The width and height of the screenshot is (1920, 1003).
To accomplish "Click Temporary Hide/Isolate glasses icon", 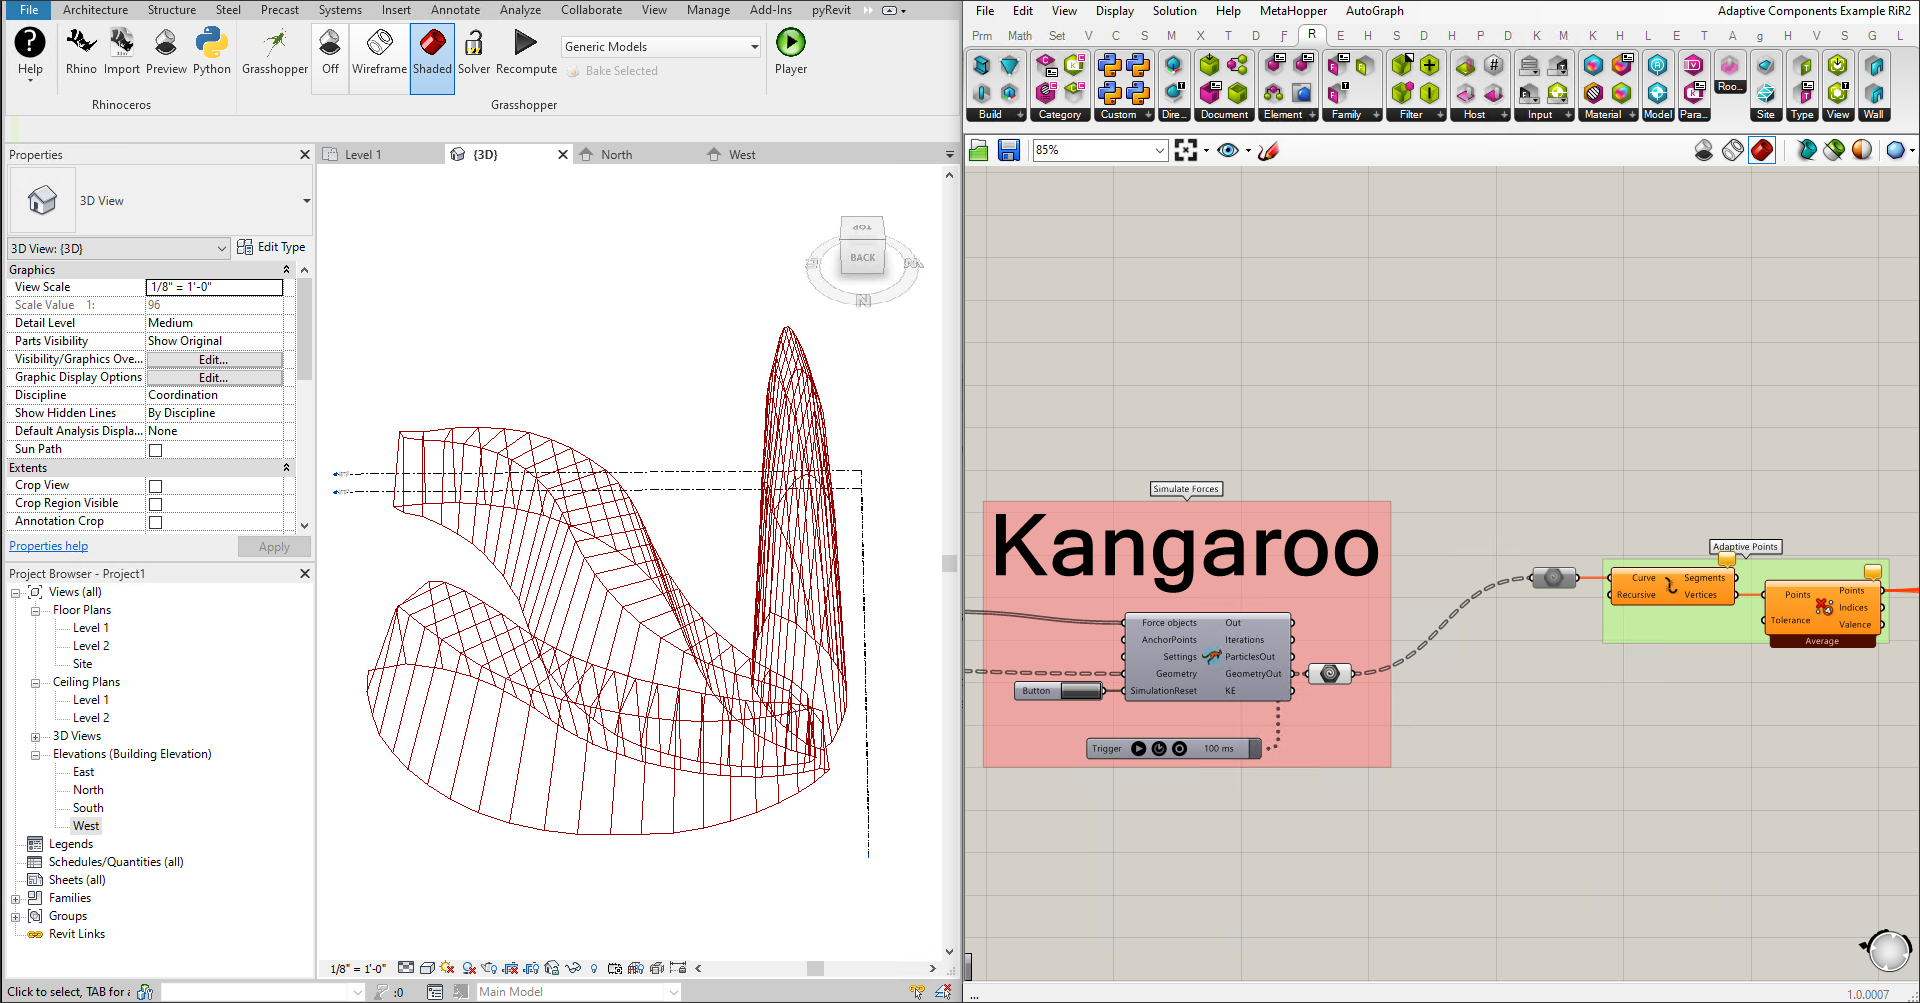I will coord(573,968).
